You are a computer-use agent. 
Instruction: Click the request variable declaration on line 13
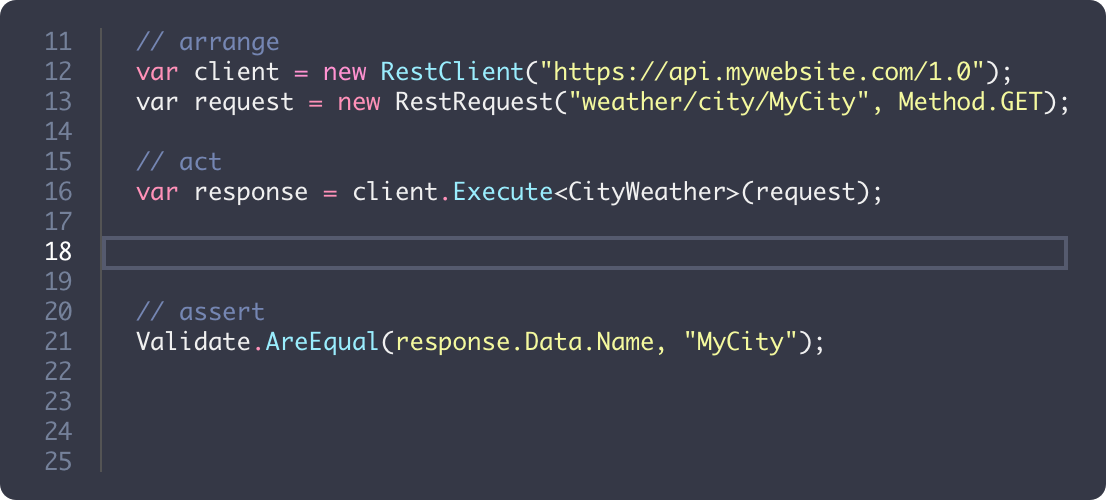coord(244,102)
